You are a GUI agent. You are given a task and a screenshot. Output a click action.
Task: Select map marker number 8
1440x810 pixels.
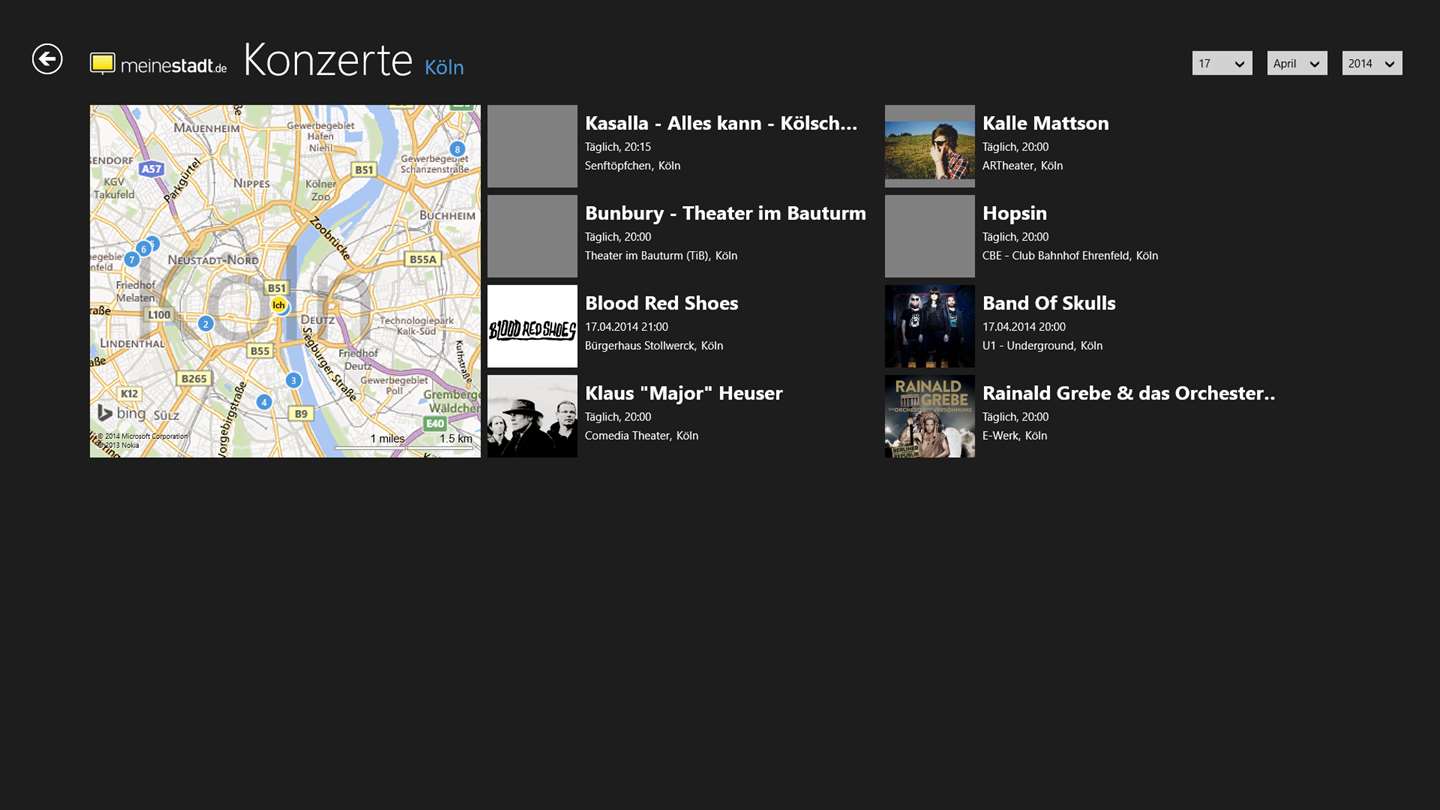457,149
